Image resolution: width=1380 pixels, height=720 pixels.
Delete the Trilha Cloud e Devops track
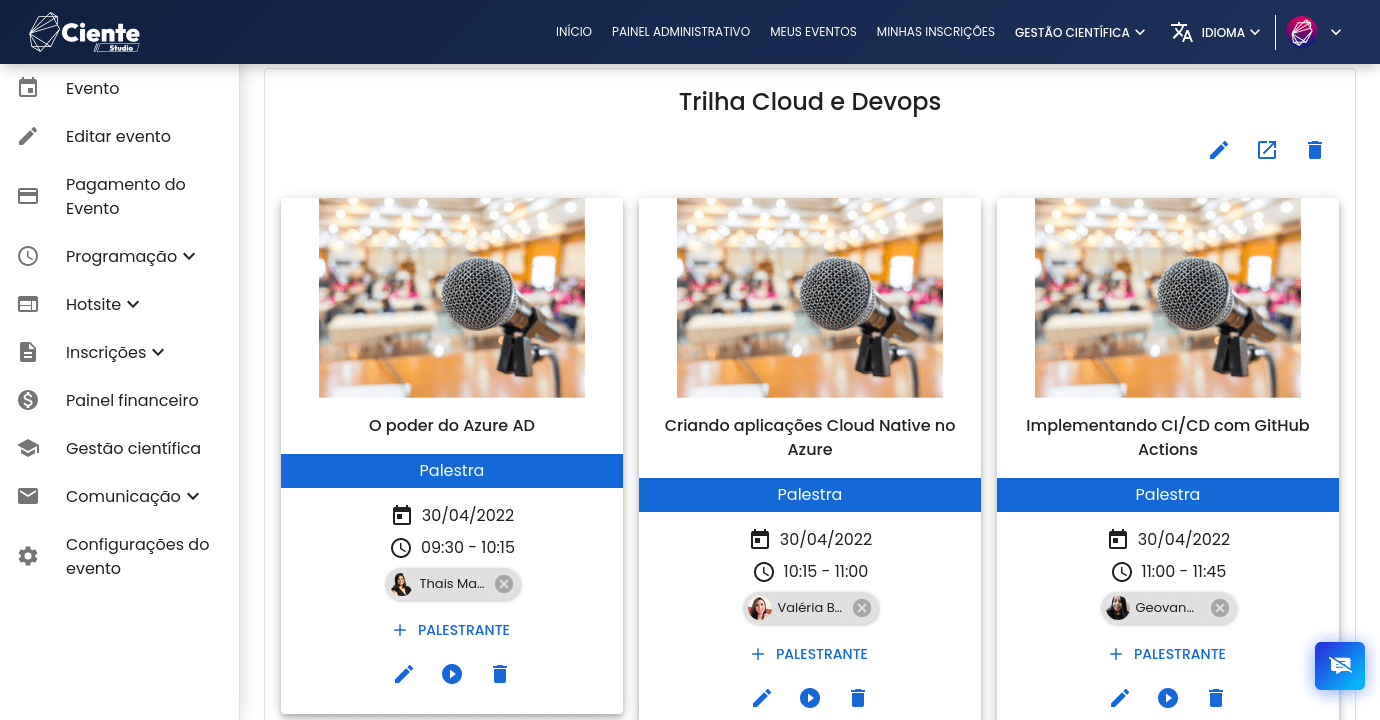pyautogui.click(x=1315, y=150)
